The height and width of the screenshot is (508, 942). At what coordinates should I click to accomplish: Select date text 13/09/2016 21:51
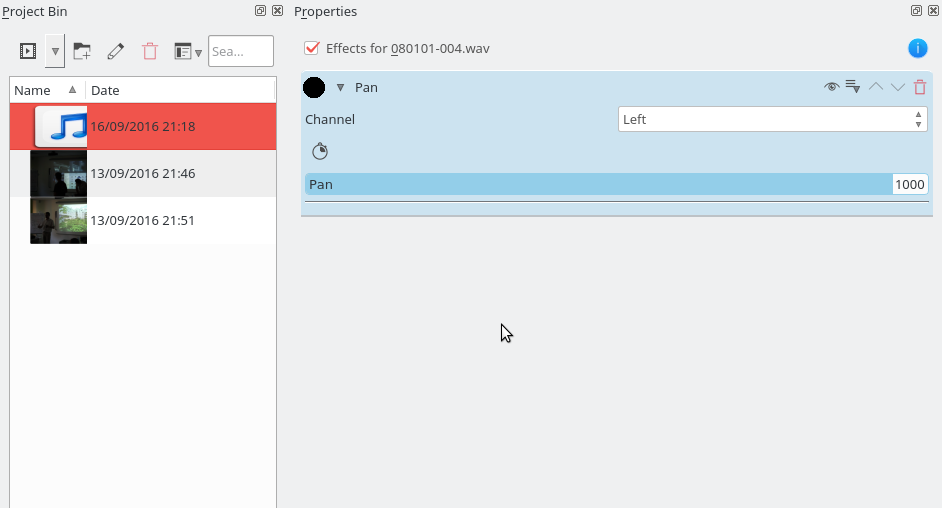142,220
